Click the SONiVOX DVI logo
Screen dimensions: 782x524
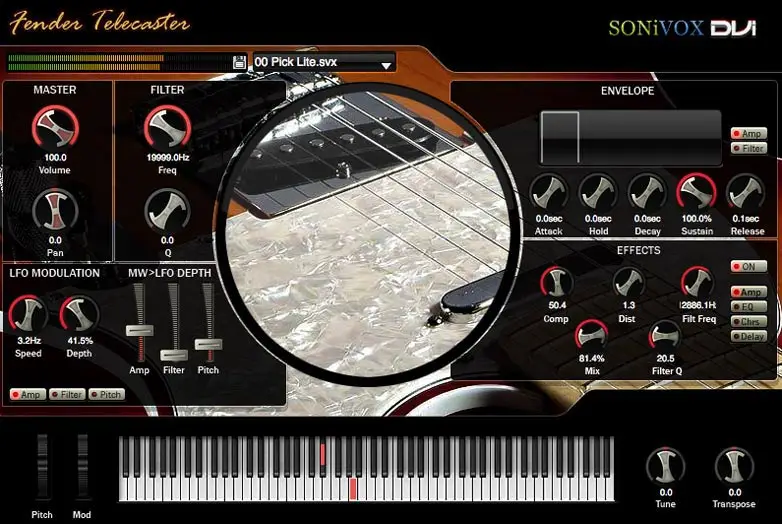682,28
